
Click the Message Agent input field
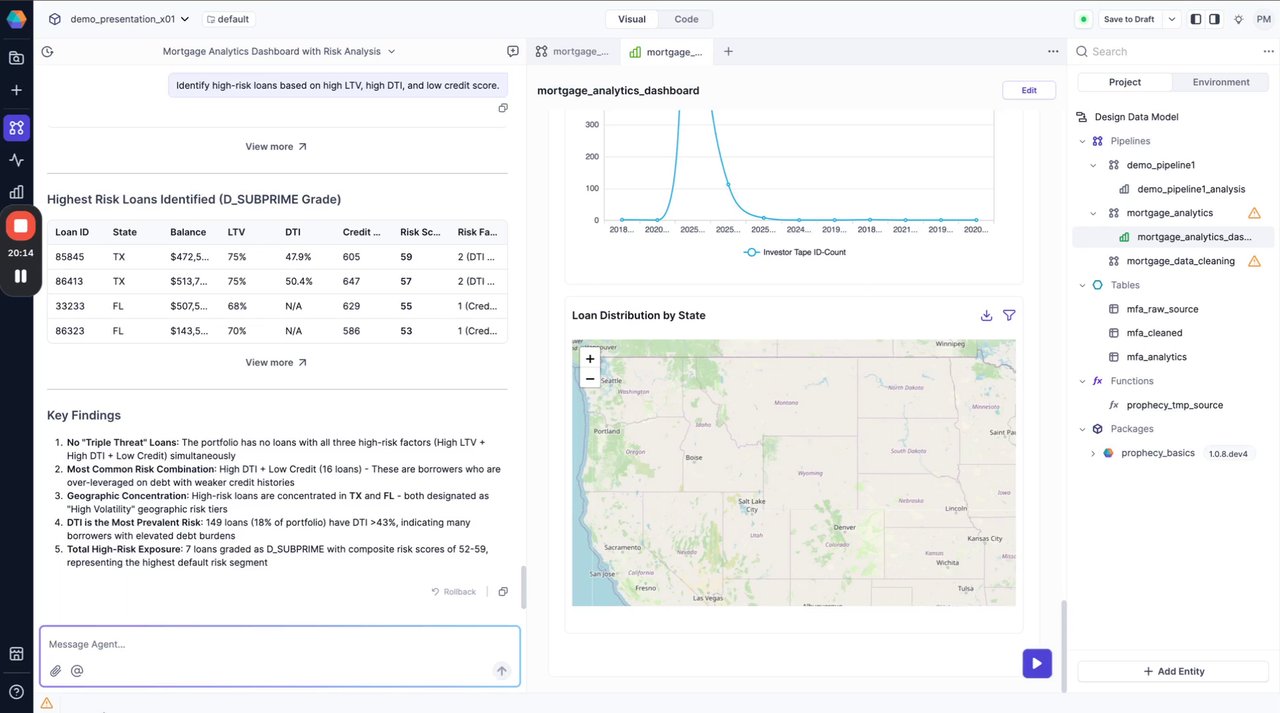tap(270, 644)
